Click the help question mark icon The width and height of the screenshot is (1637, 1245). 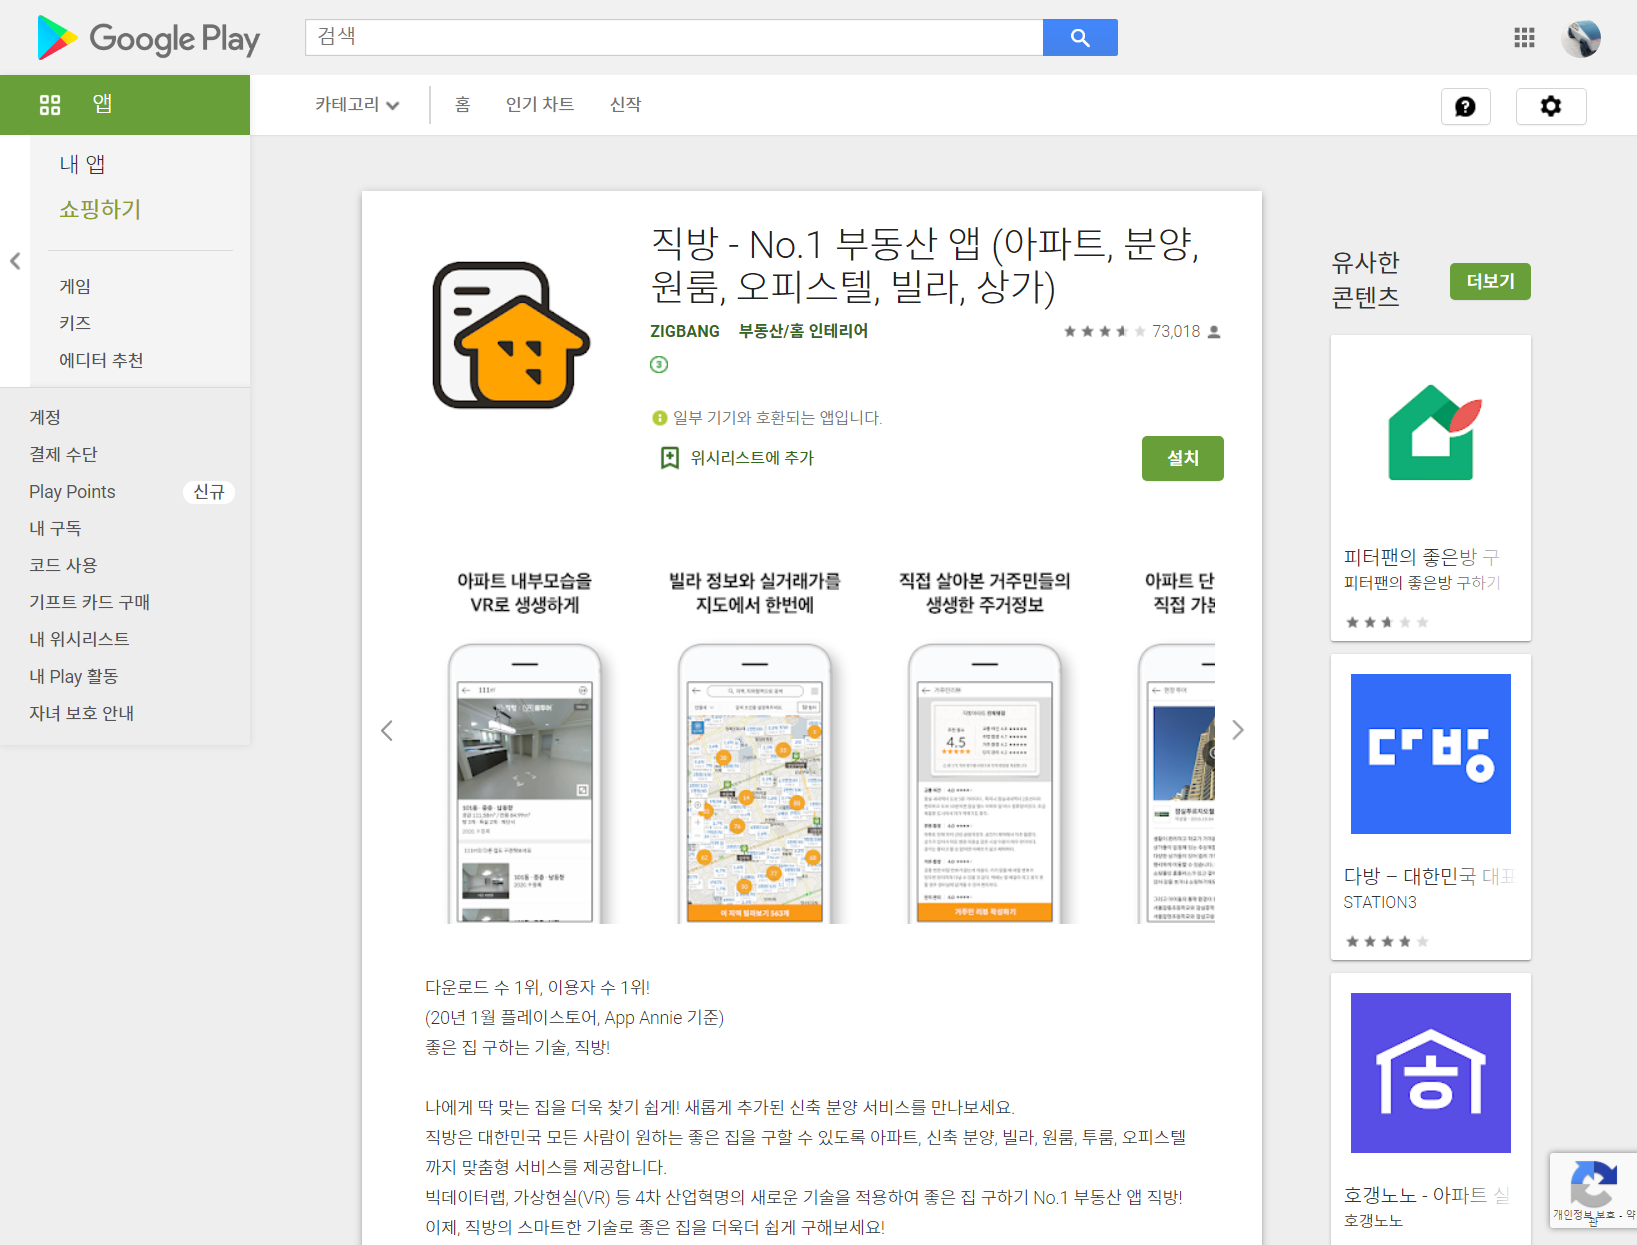pos(1465,106)
